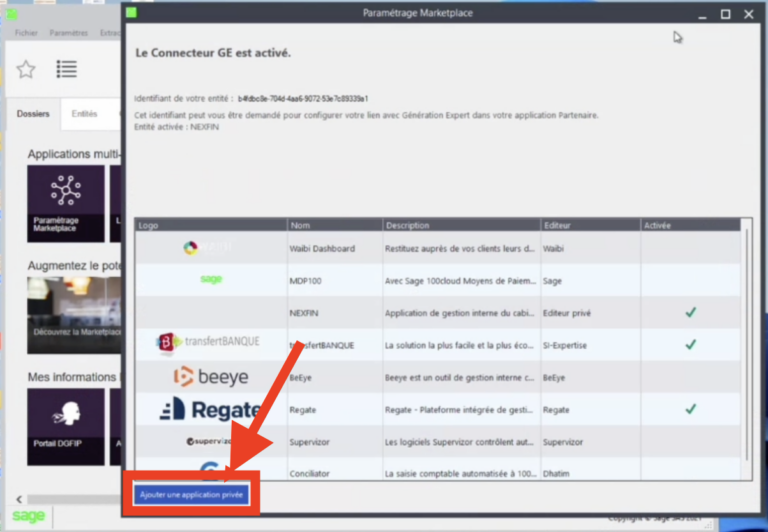Viewport: 768px width, 532px height.
Task: Select the Regate logo
Action: [x=211, y=409]
